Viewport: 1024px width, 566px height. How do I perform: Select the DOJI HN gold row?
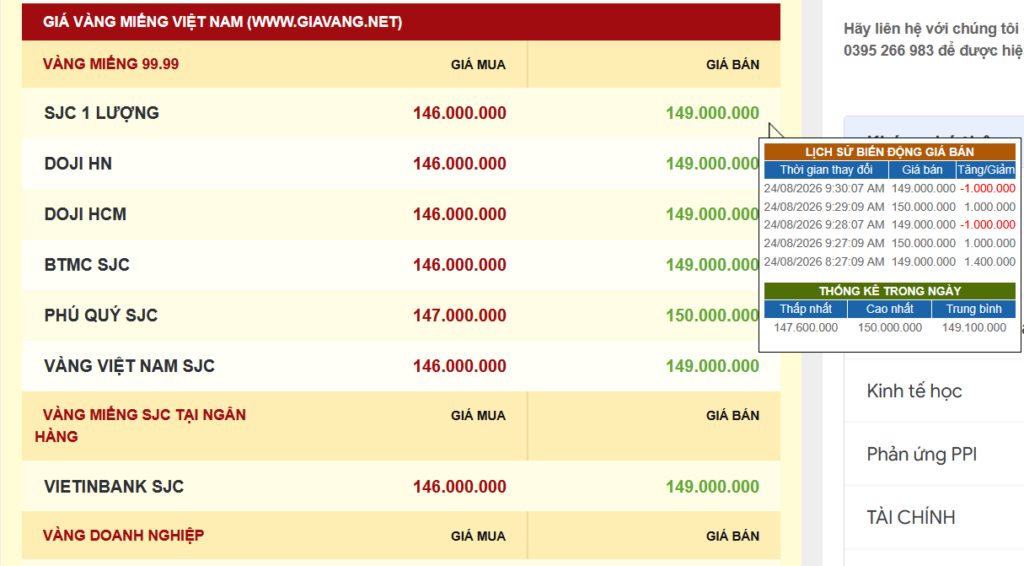(x=400, y=163)
